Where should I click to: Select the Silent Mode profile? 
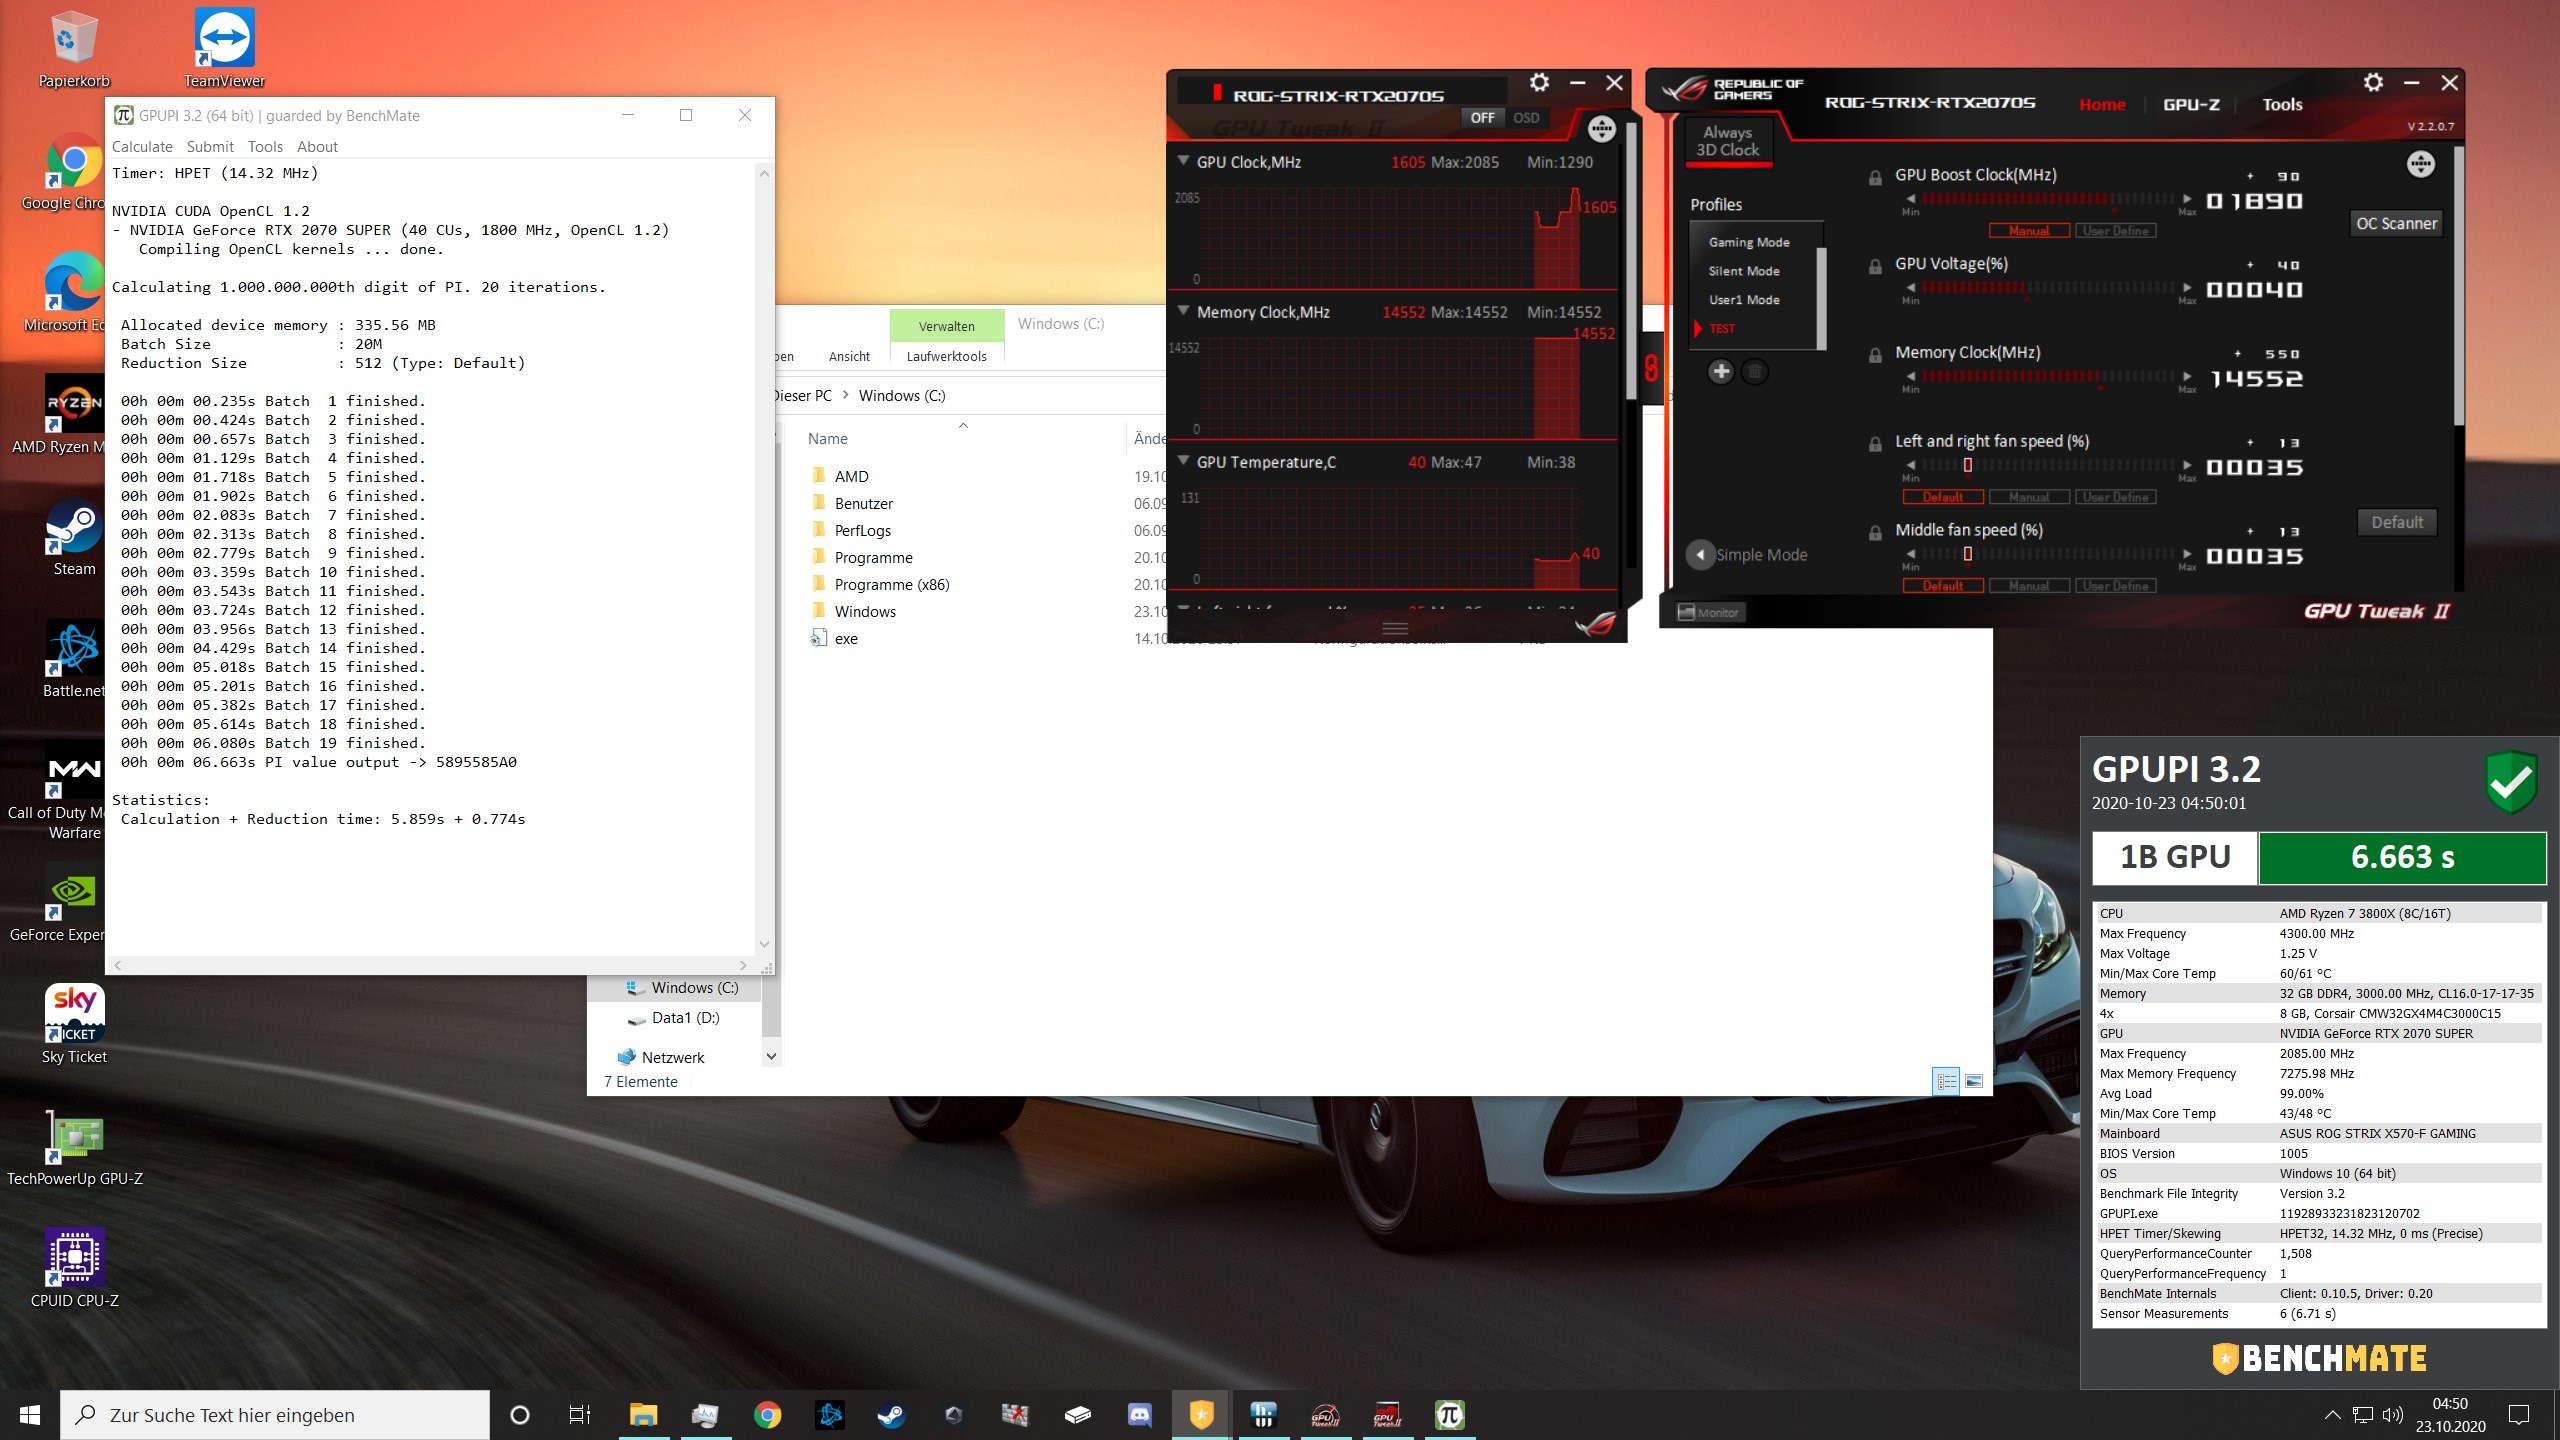(x=1744, y=271)
